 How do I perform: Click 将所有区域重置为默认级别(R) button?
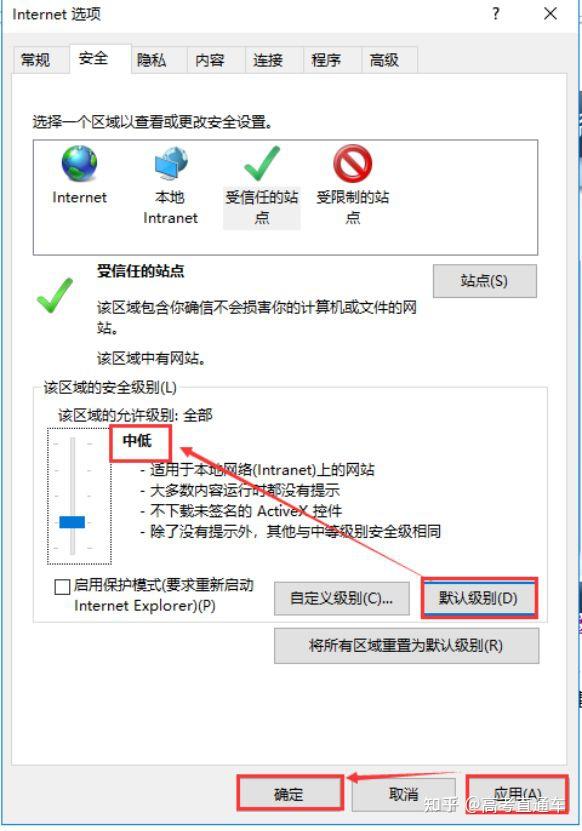pyautogui.click(x=406, y=646)
